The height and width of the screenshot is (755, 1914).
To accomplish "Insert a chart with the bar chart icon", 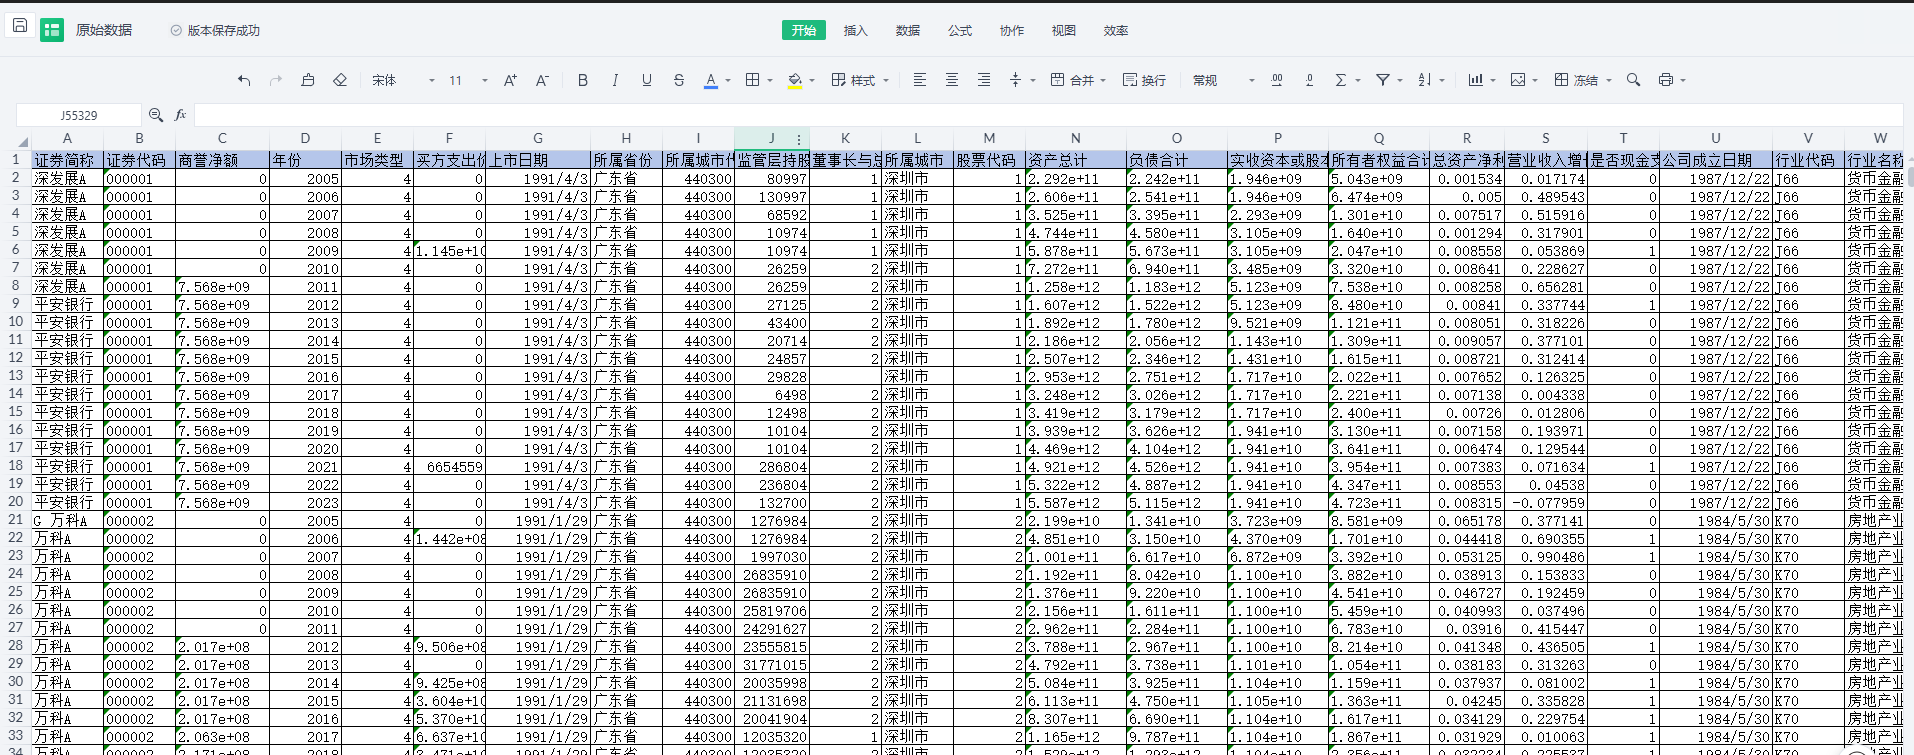I will click(1475, 80).
